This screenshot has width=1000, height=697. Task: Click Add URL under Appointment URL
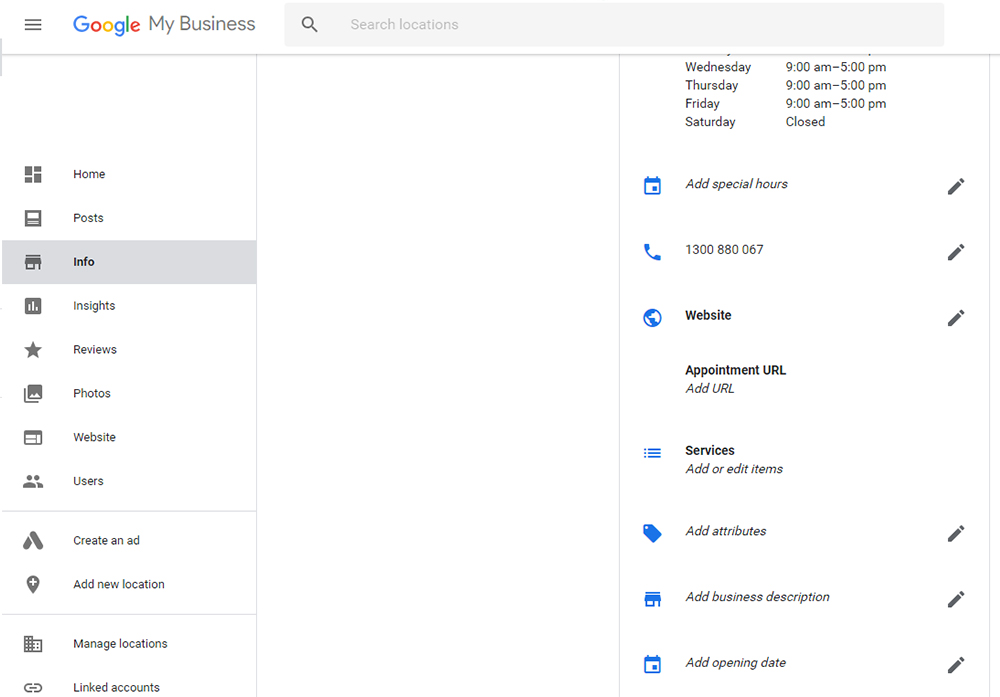710,388
